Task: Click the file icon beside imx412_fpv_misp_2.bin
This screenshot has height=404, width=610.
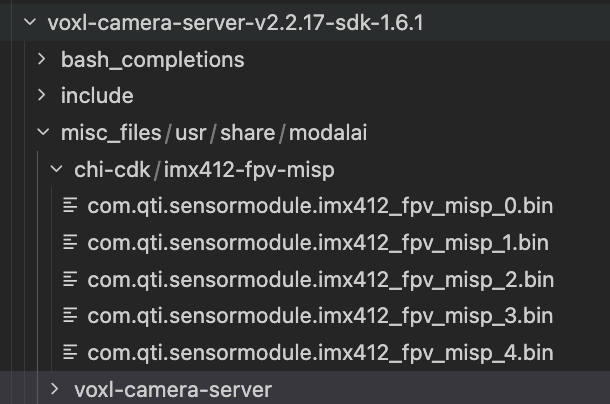Action: (x=70, y=279)
